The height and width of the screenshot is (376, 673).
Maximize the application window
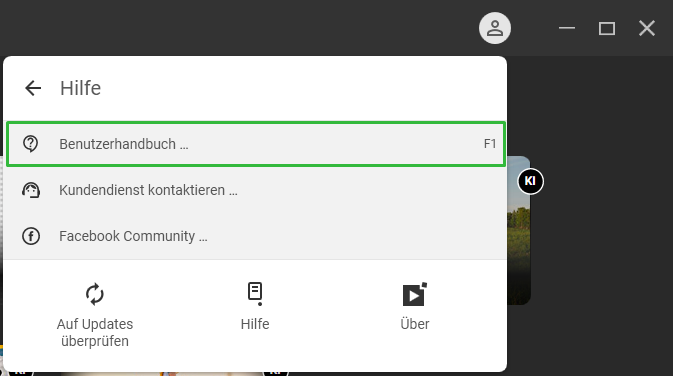point(607,28)
